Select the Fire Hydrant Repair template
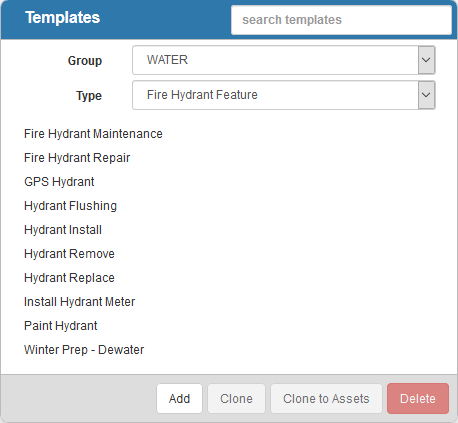The height and width of the screenshot is (423, 458). 77,158
